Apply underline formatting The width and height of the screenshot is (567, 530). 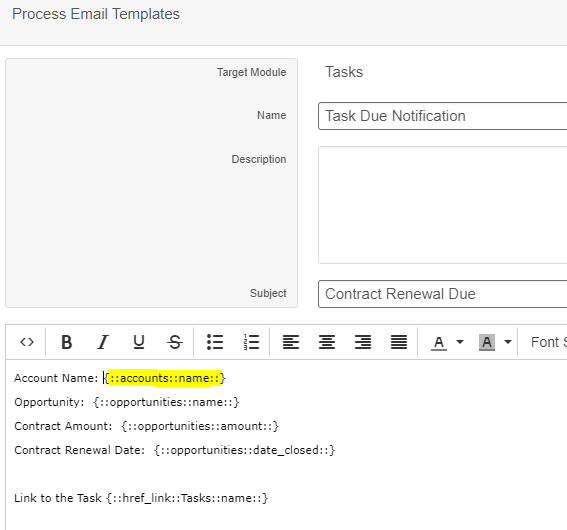[139, 342]
